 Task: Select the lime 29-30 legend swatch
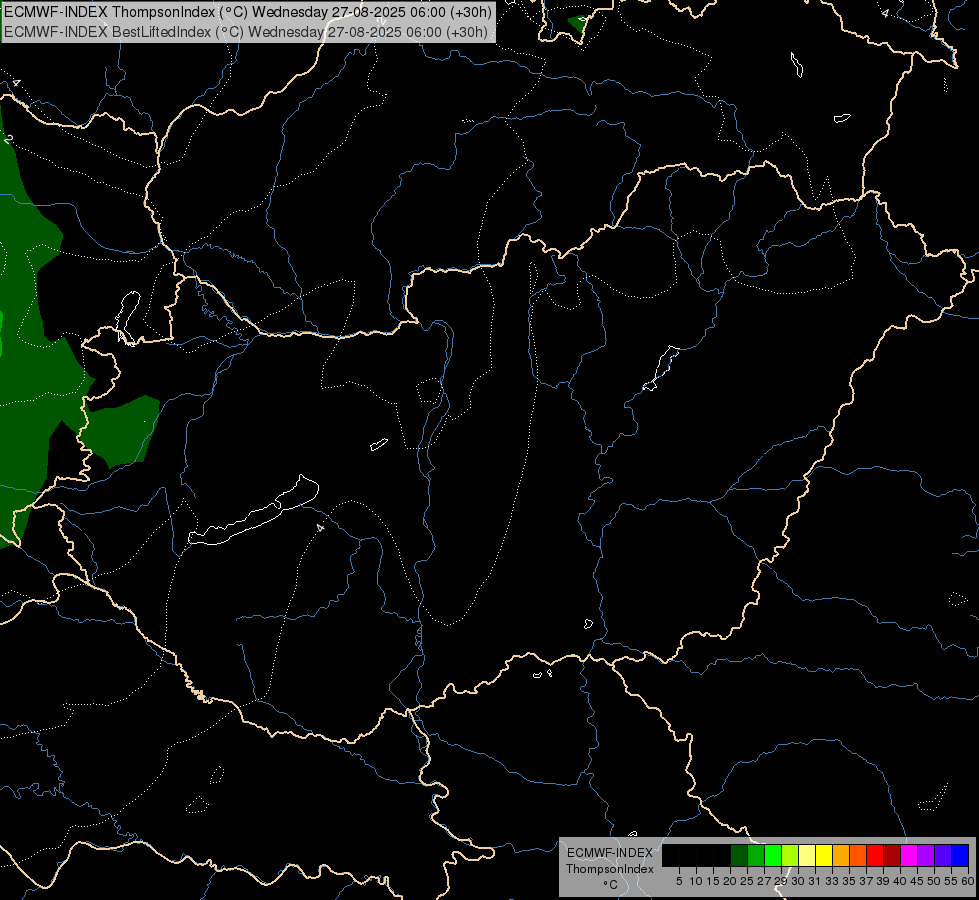tap(790, 855)
